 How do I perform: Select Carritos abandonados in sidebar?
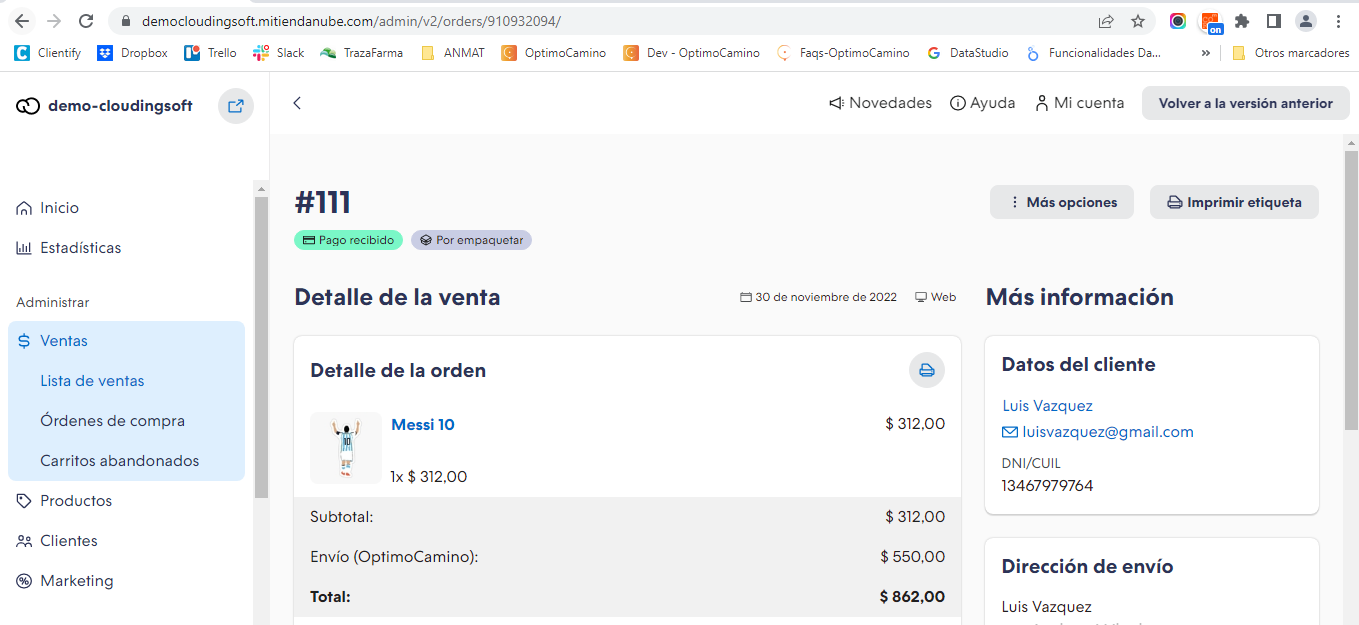(119, 461)
